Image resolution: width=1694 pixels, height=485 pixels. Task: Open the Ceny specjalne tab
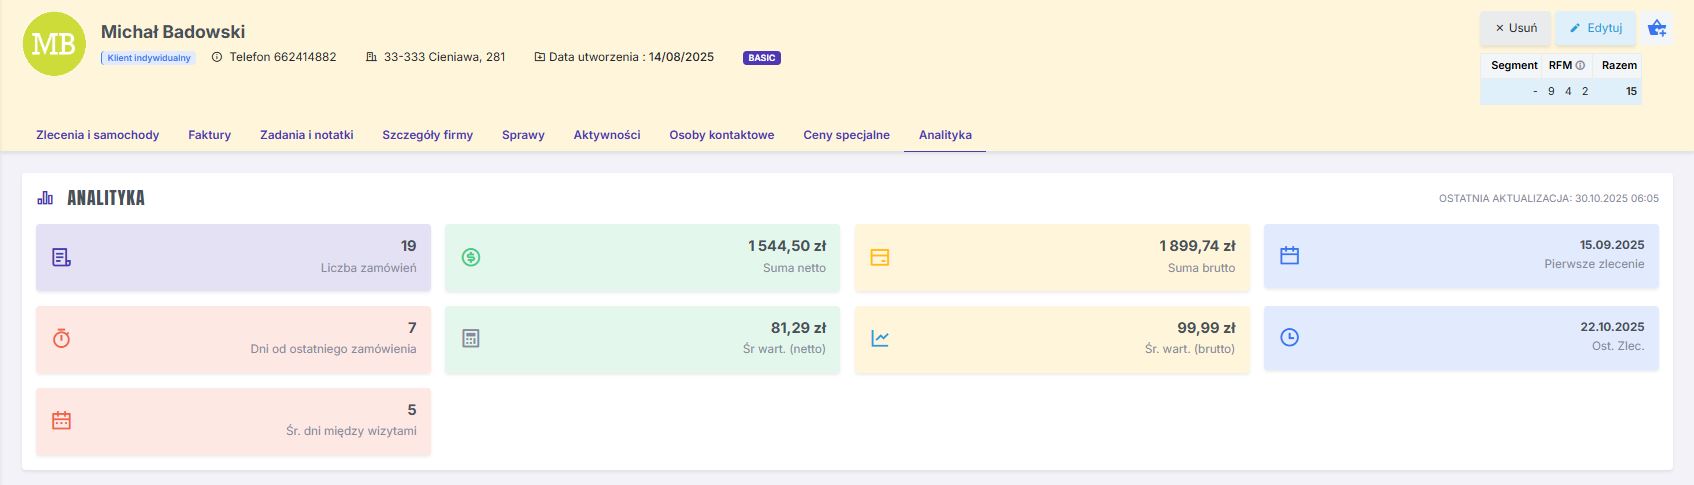846,135
